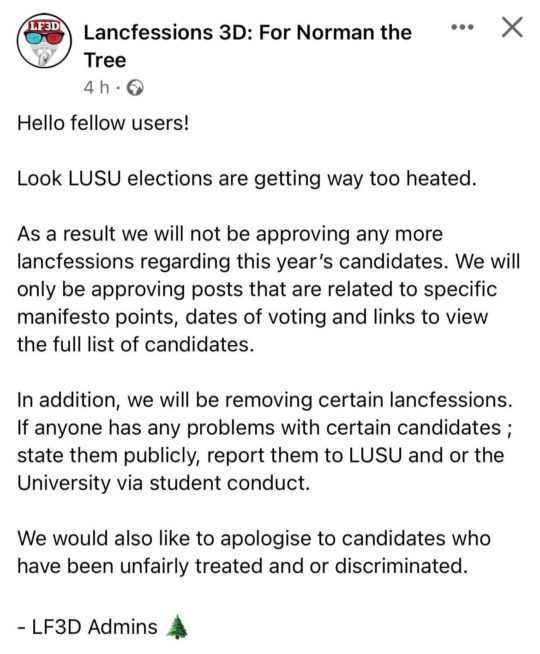Click the red LF3D badge on avatar

[x=44, y=25]
